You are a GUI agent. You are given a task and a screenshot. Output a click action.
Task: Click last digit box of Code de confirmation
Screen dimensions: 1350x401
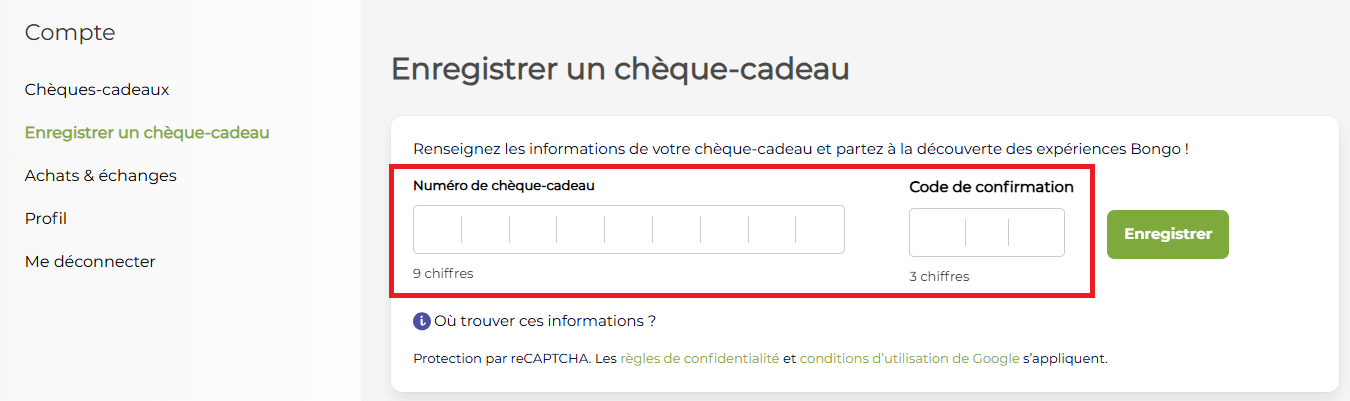1036,233
